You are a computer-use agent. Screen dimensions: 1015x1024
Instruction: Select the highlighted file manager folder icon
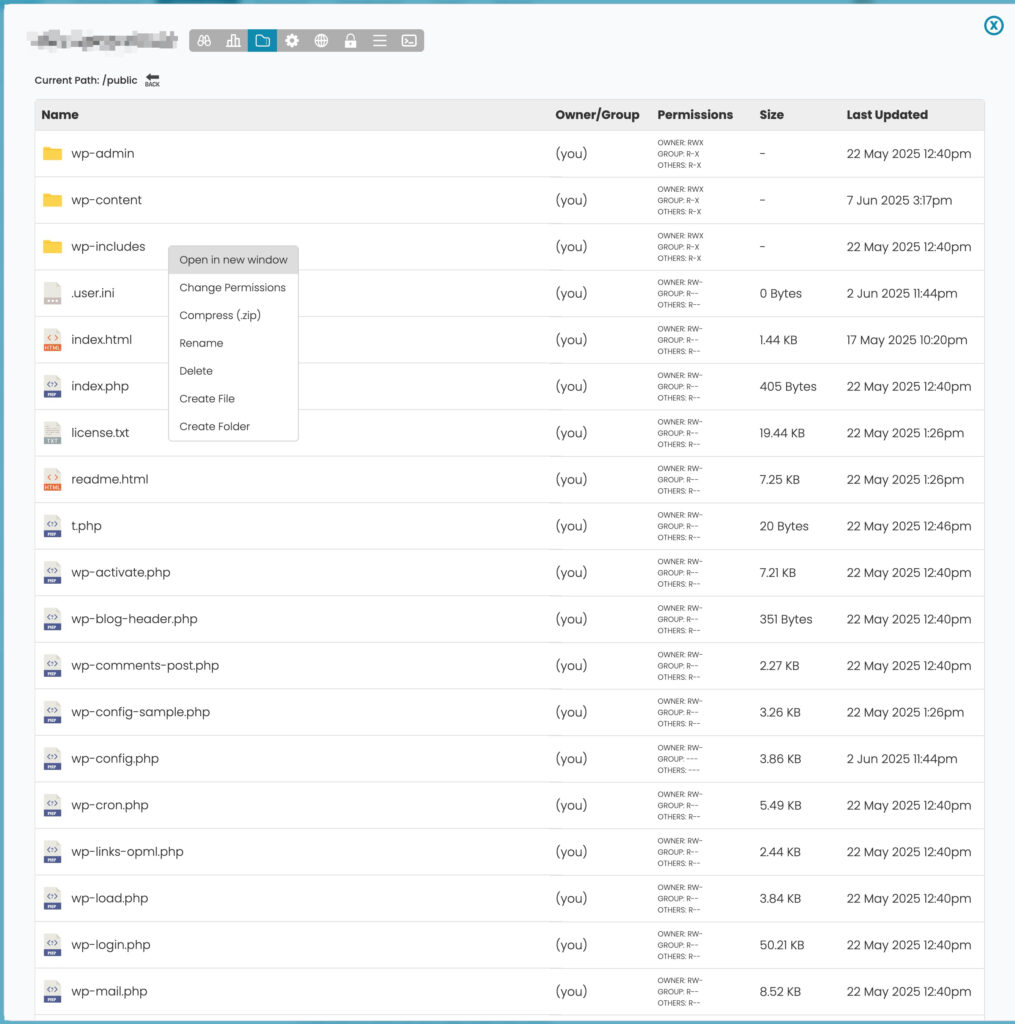point(263,40)
